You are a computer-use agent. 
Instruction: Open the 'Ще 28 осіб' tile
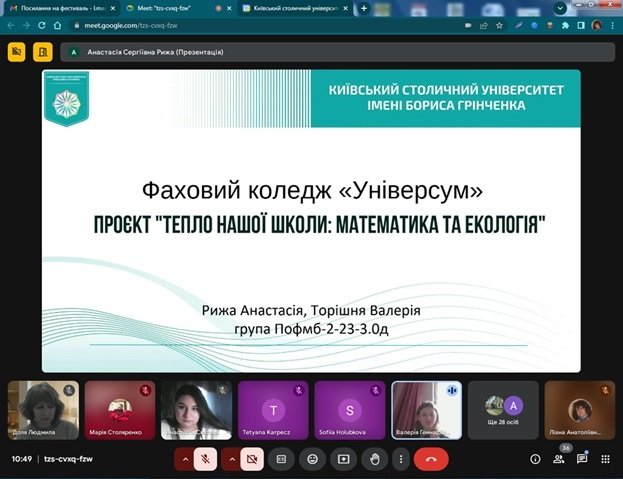coord(503,410)
